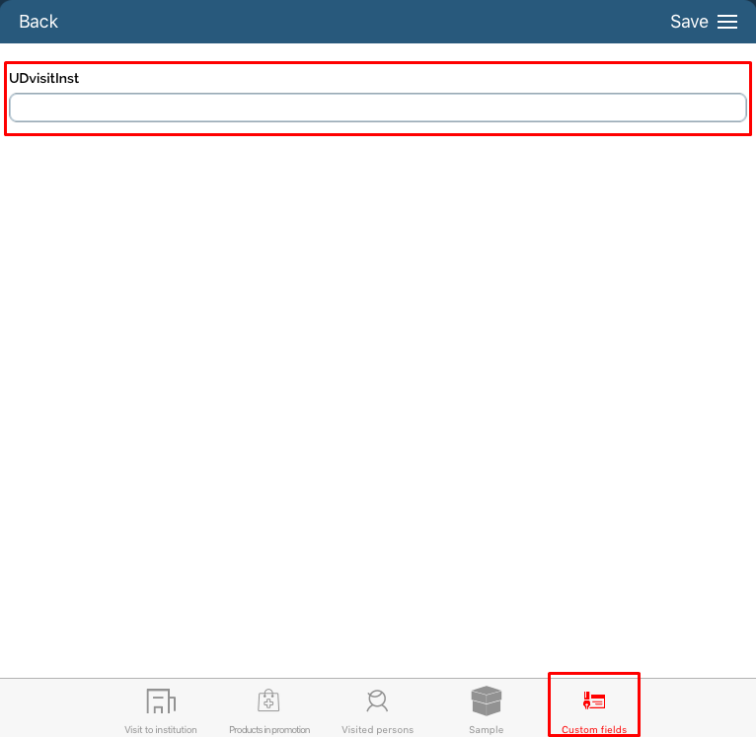
Task: Tap the Visited persons icon
Action: (377, 701)
